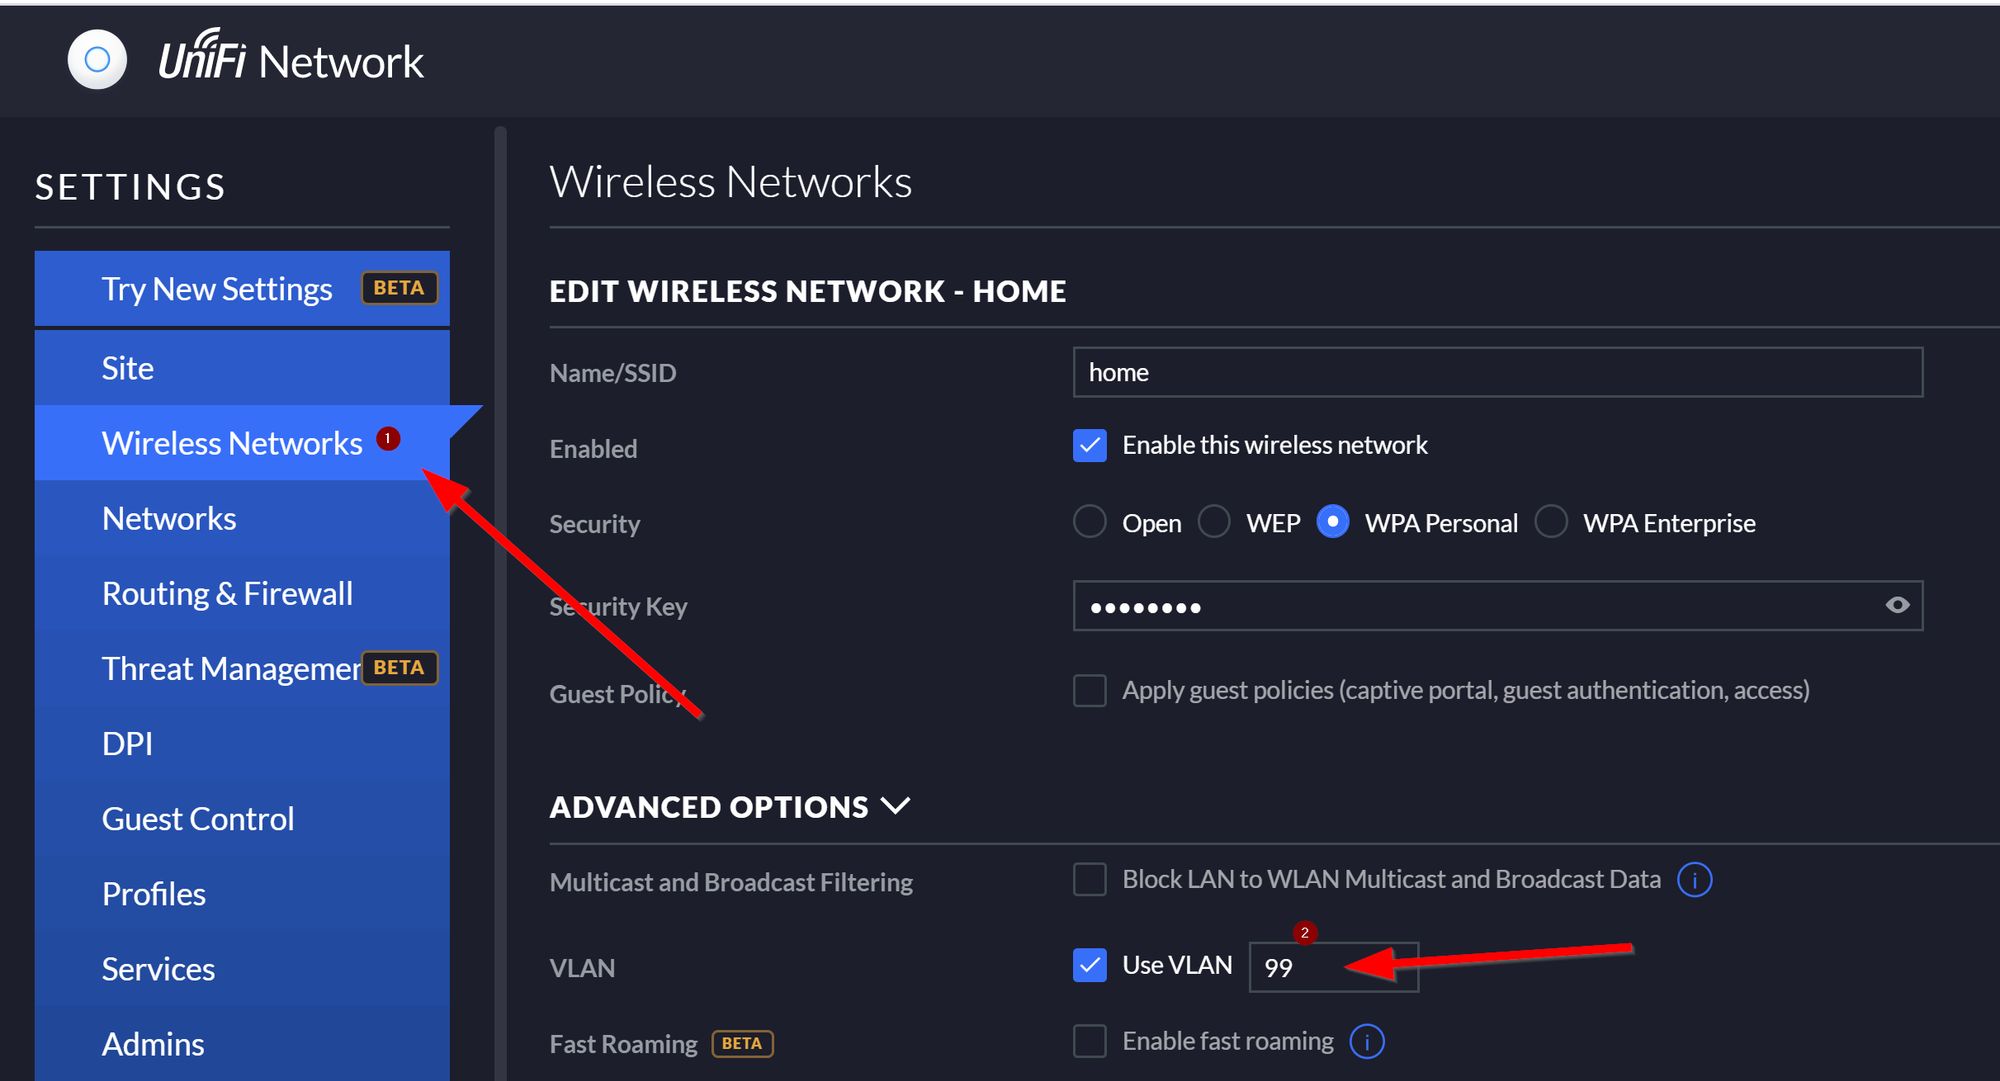Open Networks settings page
Screen dimensions: 2000x1081
pos(169,518)
